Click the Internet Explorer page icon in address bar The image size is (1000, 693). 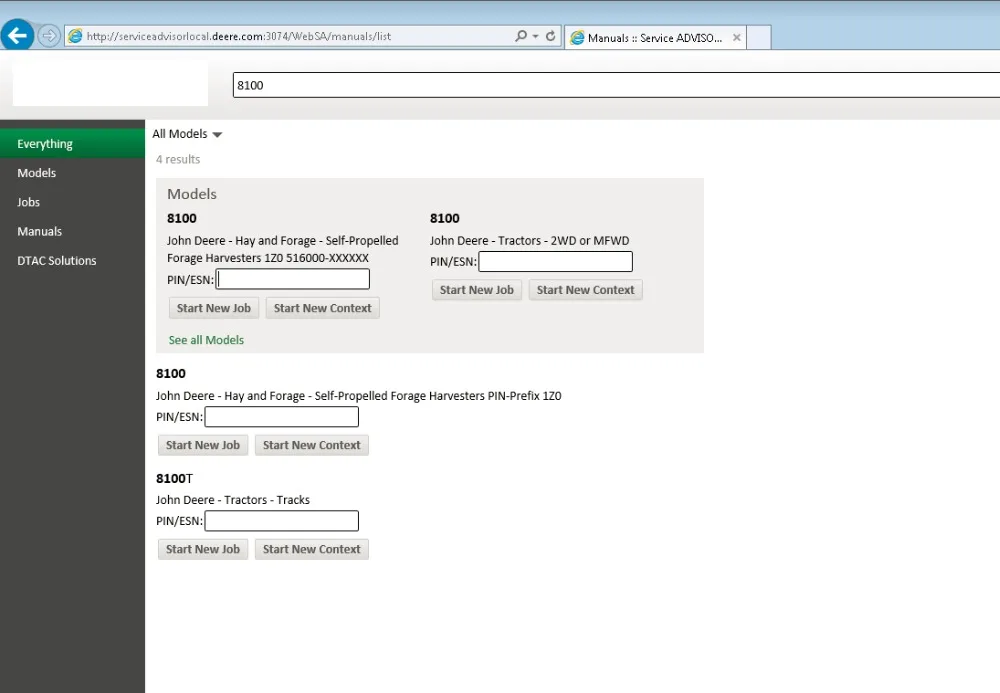pos(75,36)
